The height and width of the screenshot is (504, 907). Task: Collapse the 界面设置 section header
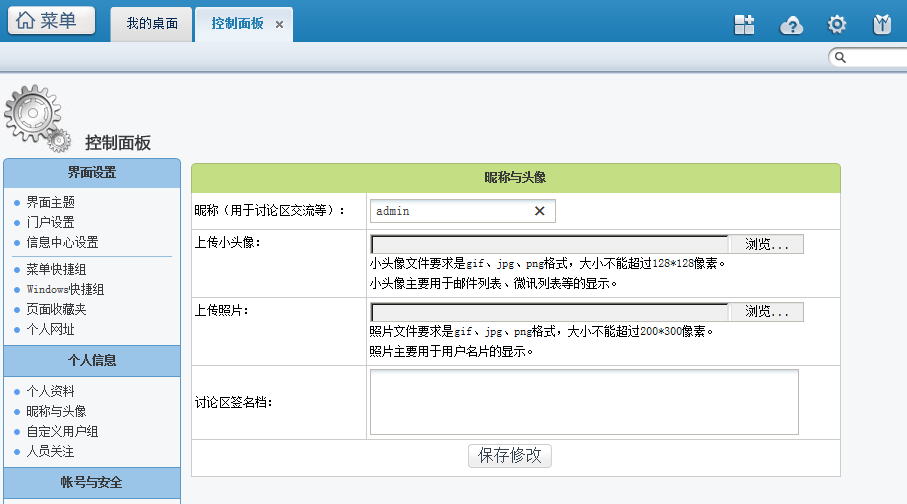[92, 173]
